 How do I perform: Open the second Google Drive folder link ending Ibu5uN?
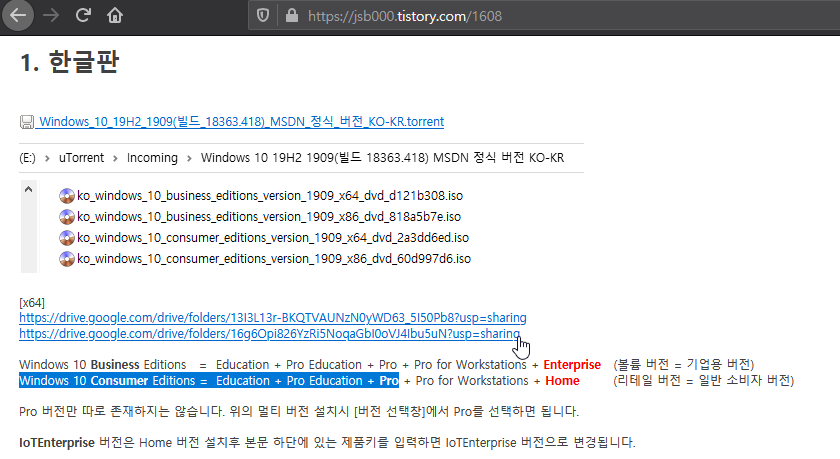[269, 334]
